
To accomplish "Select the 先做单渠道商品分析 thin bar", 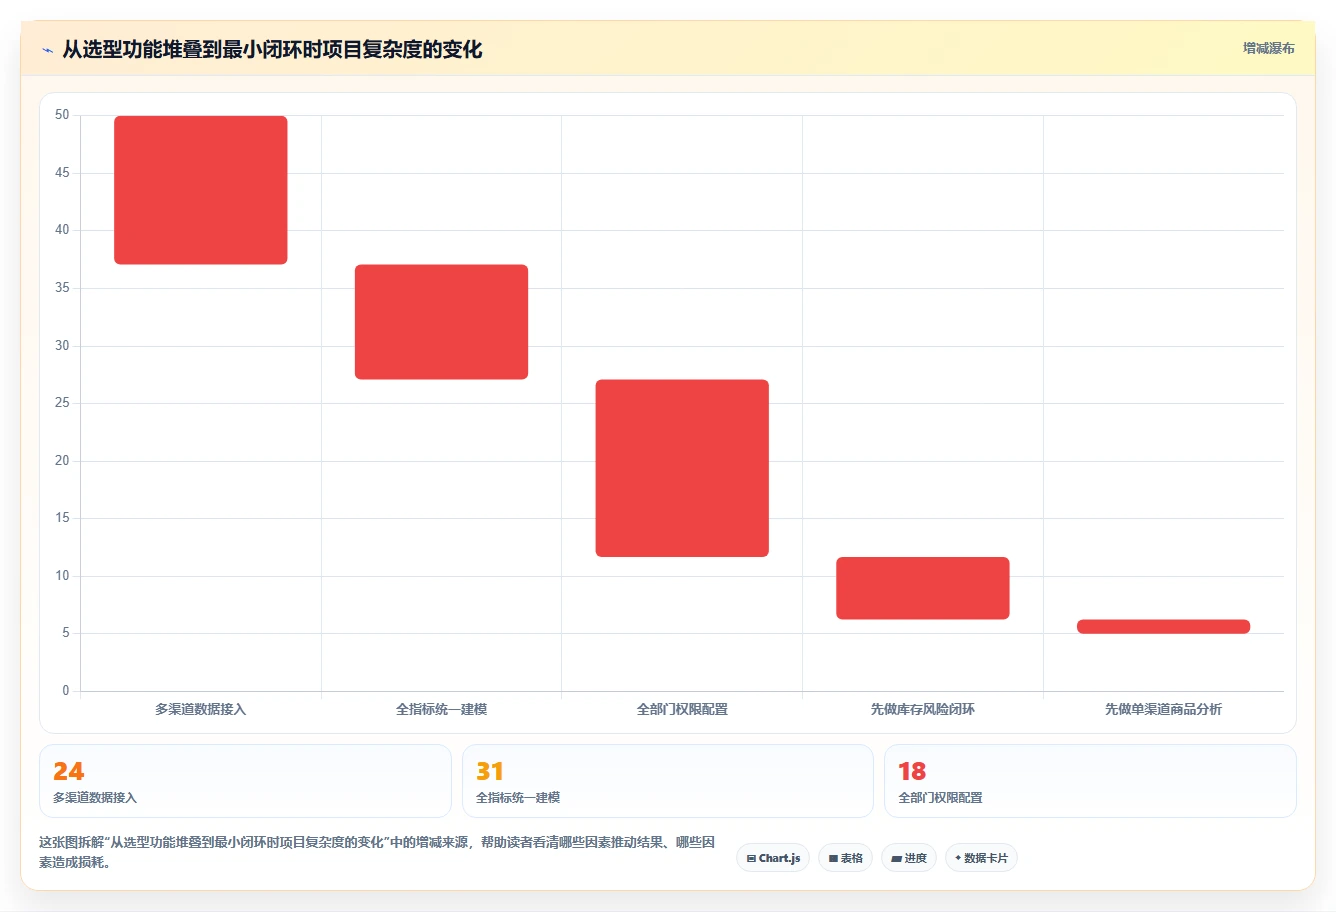I will 1163,627.
